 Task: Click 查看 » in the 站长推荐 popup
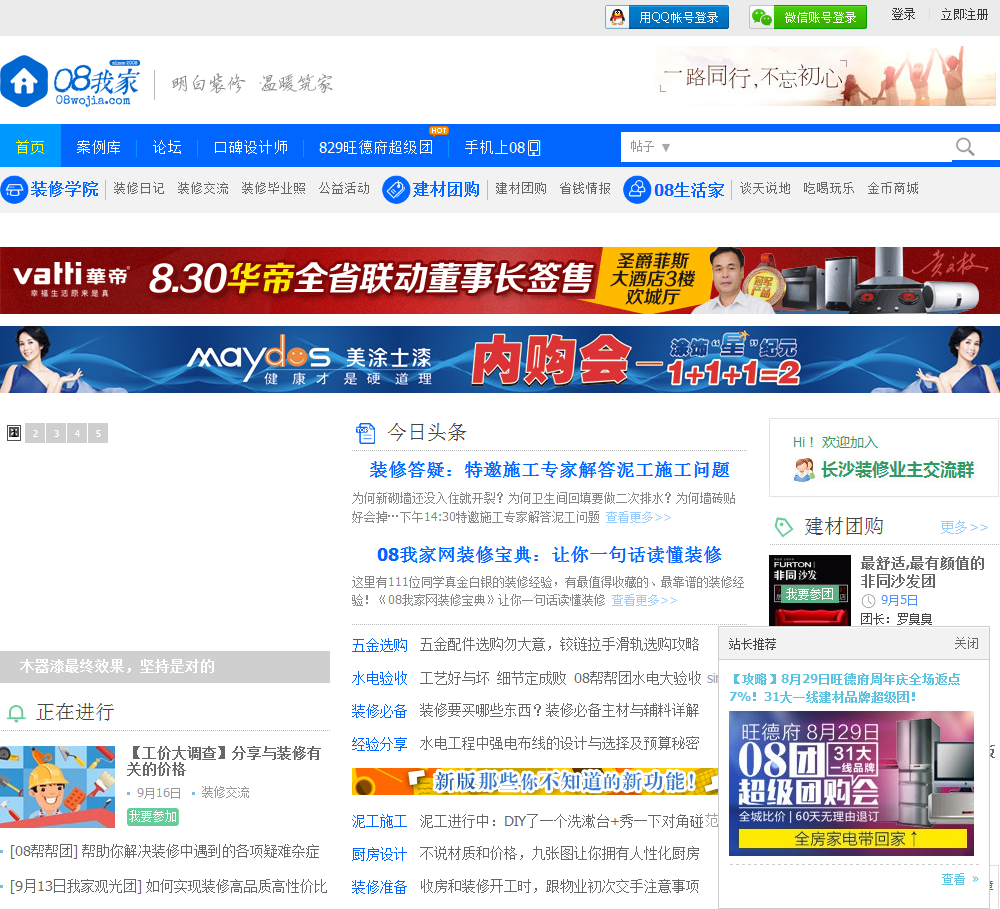[x=960, y=879]
